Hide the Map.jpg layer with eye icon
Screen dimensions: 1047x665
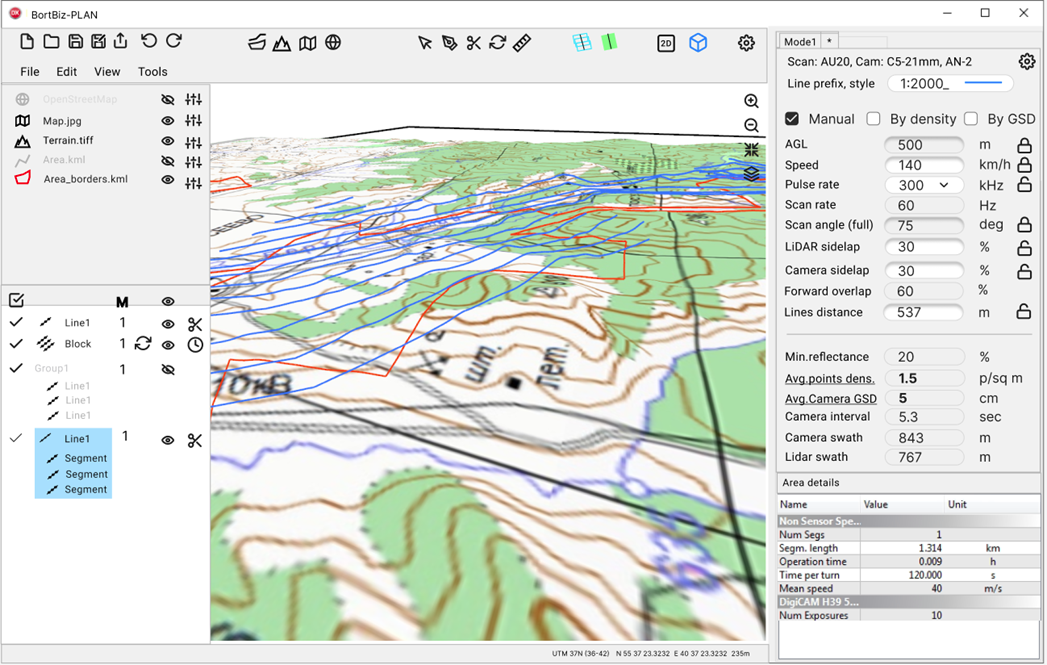point(168,121)
